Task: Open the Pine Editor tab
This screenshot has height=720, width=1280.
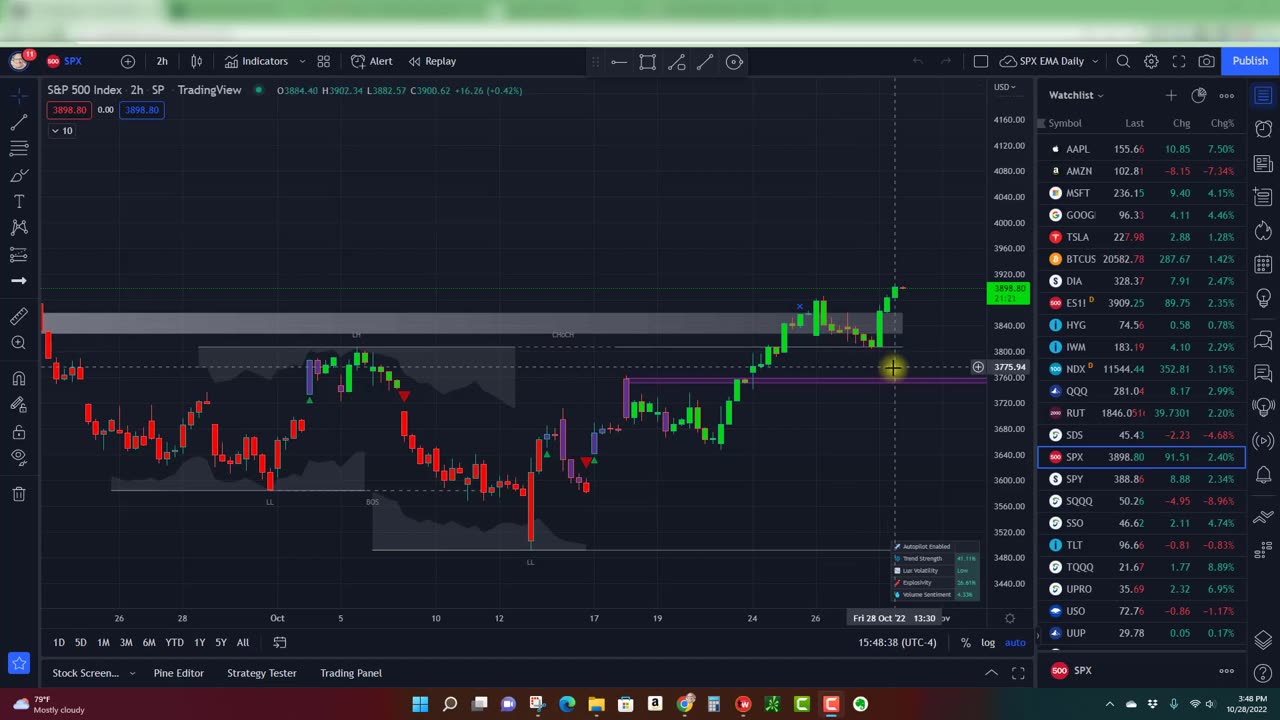Action: click(x=178, y=673)
